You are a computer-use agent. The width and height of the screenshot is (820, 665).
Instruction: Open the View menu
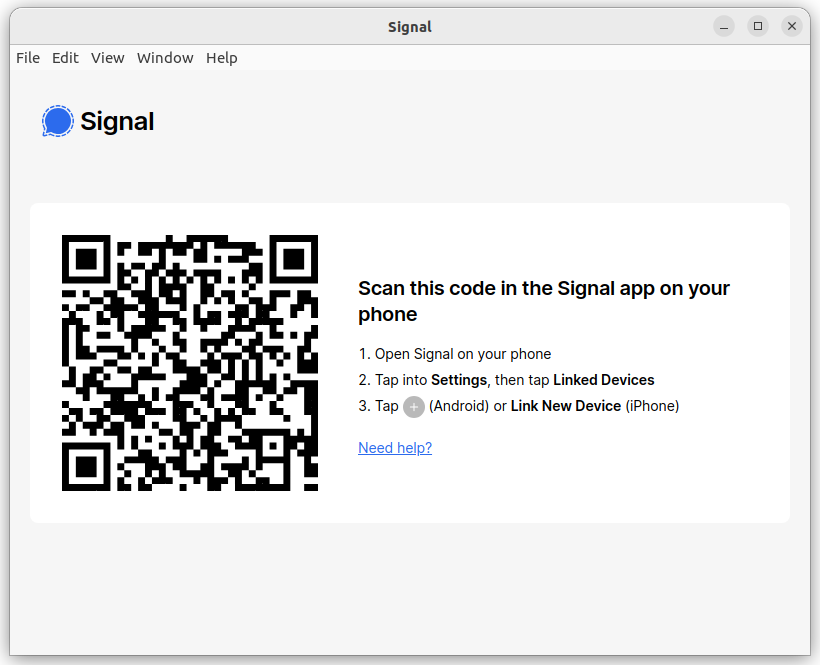pyautogui.click(x=108, y=58)
